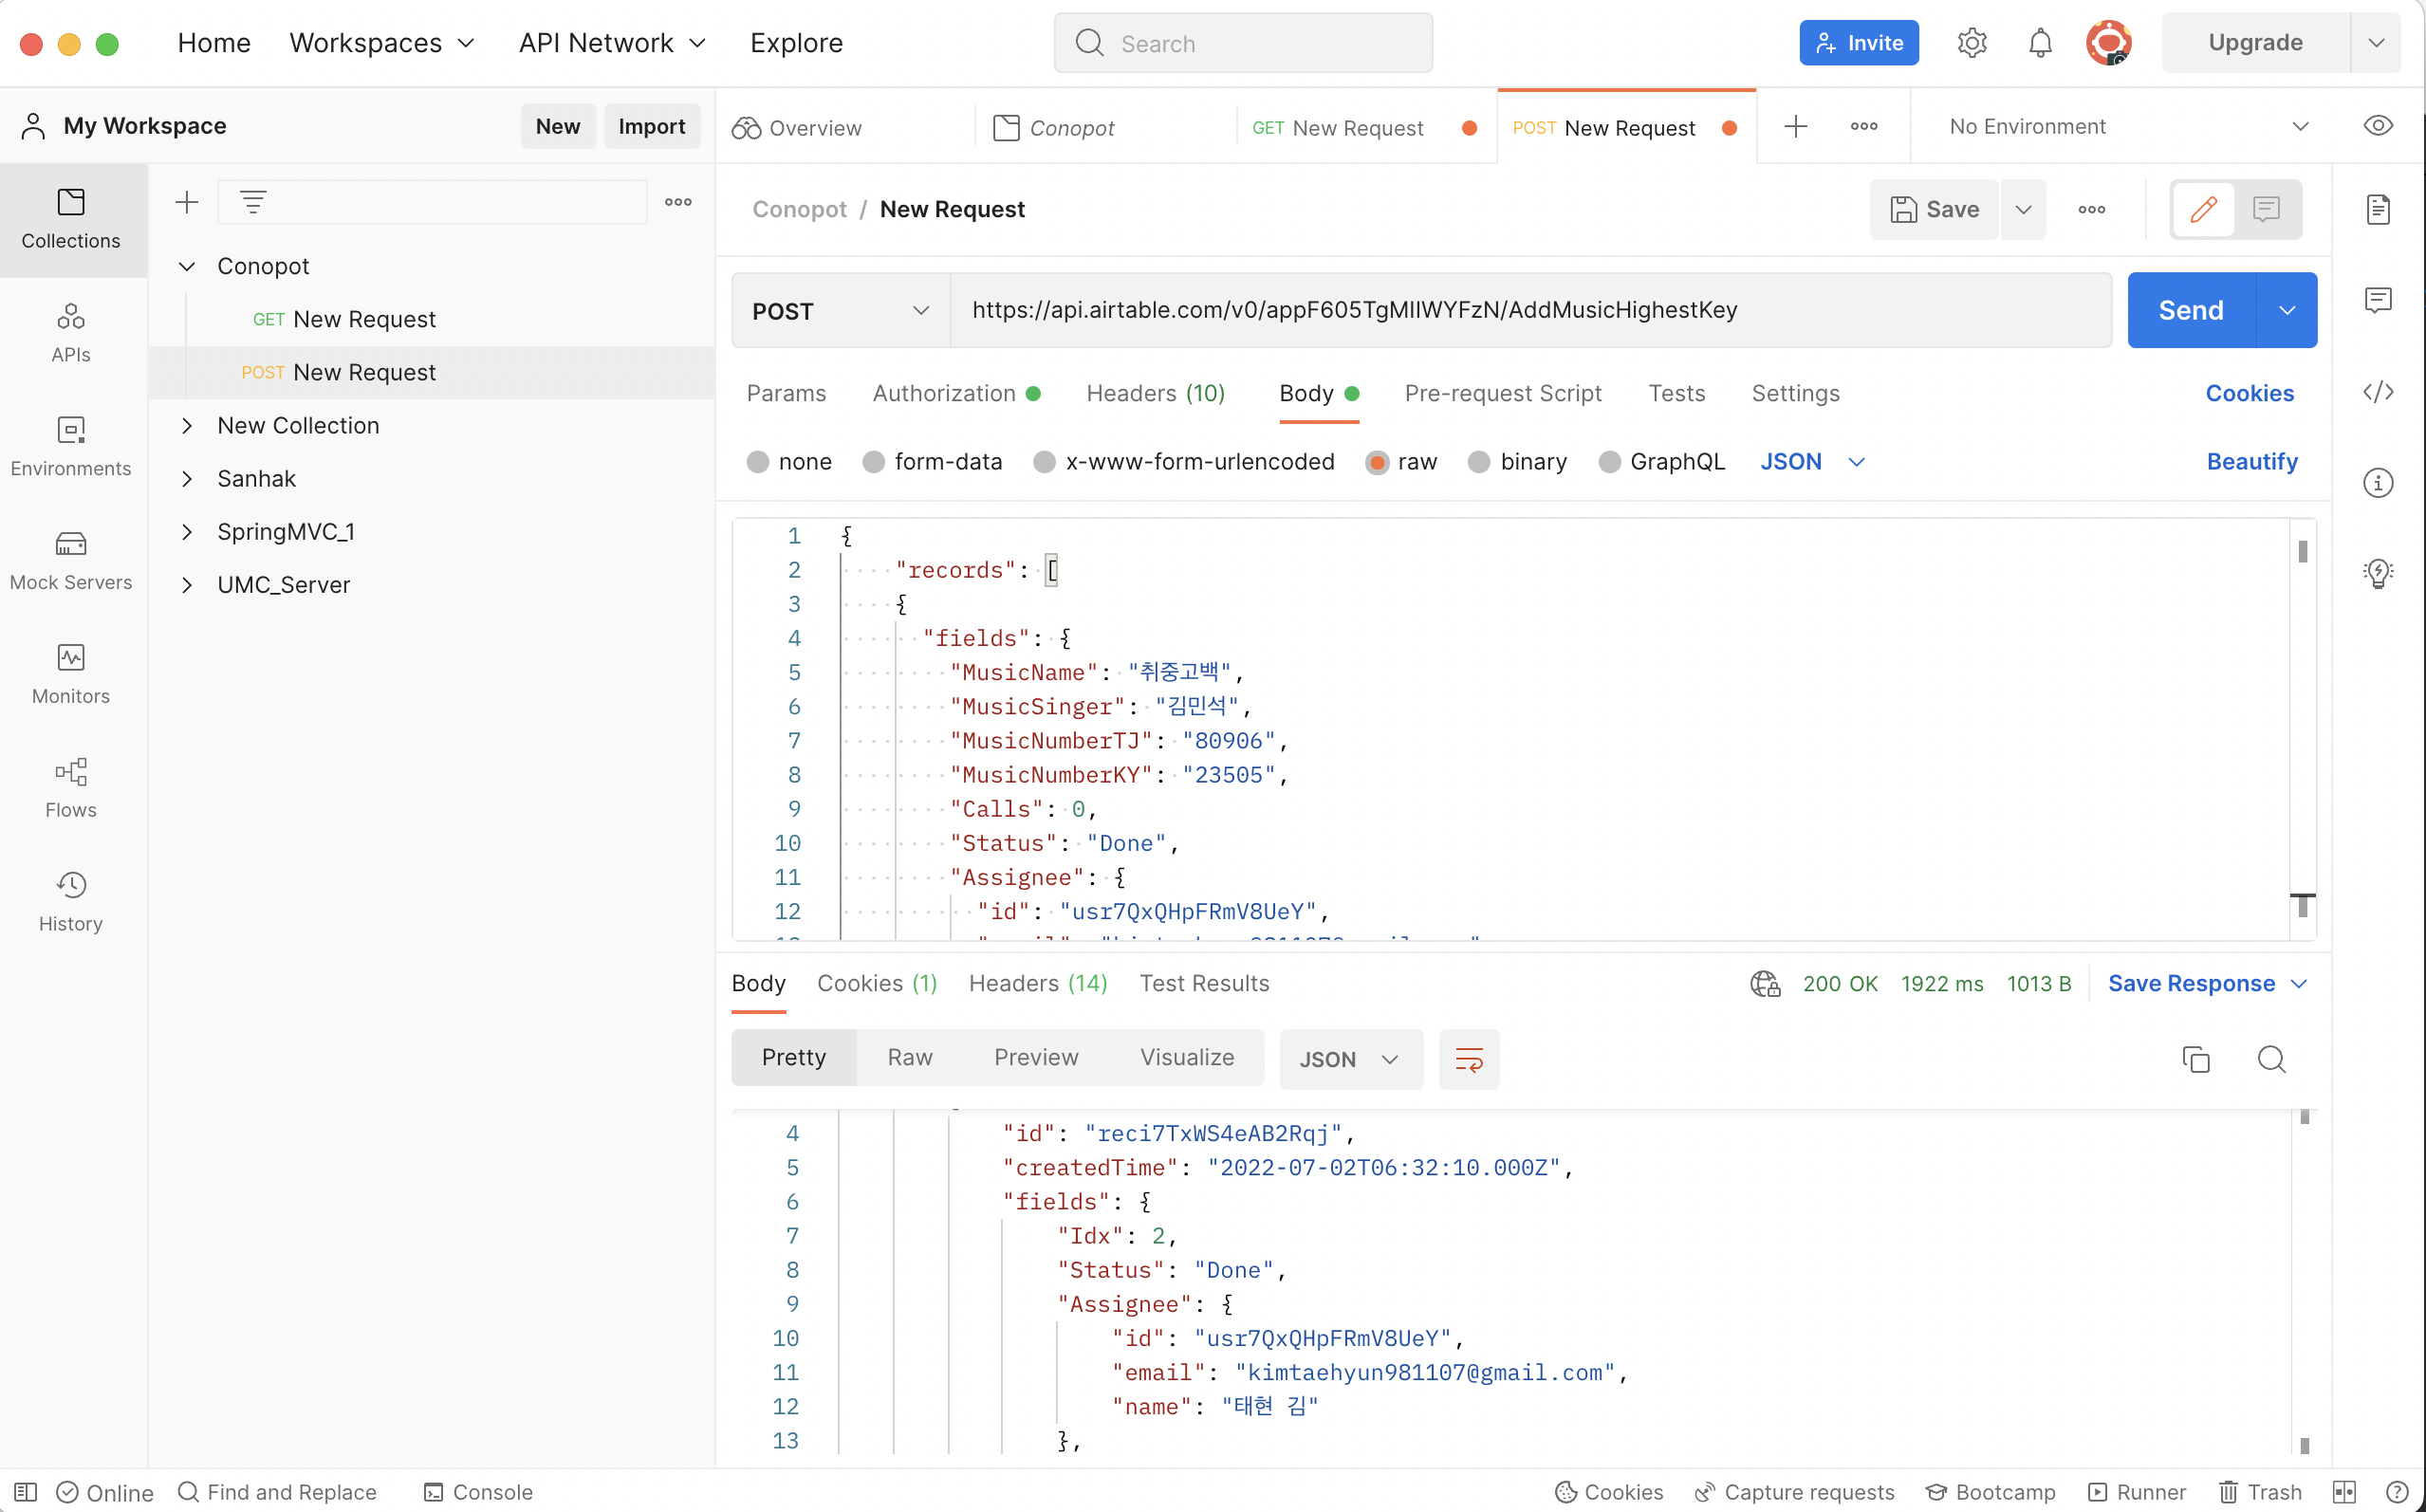
Task: Click the Beautify link
Action: [2251, 462]
